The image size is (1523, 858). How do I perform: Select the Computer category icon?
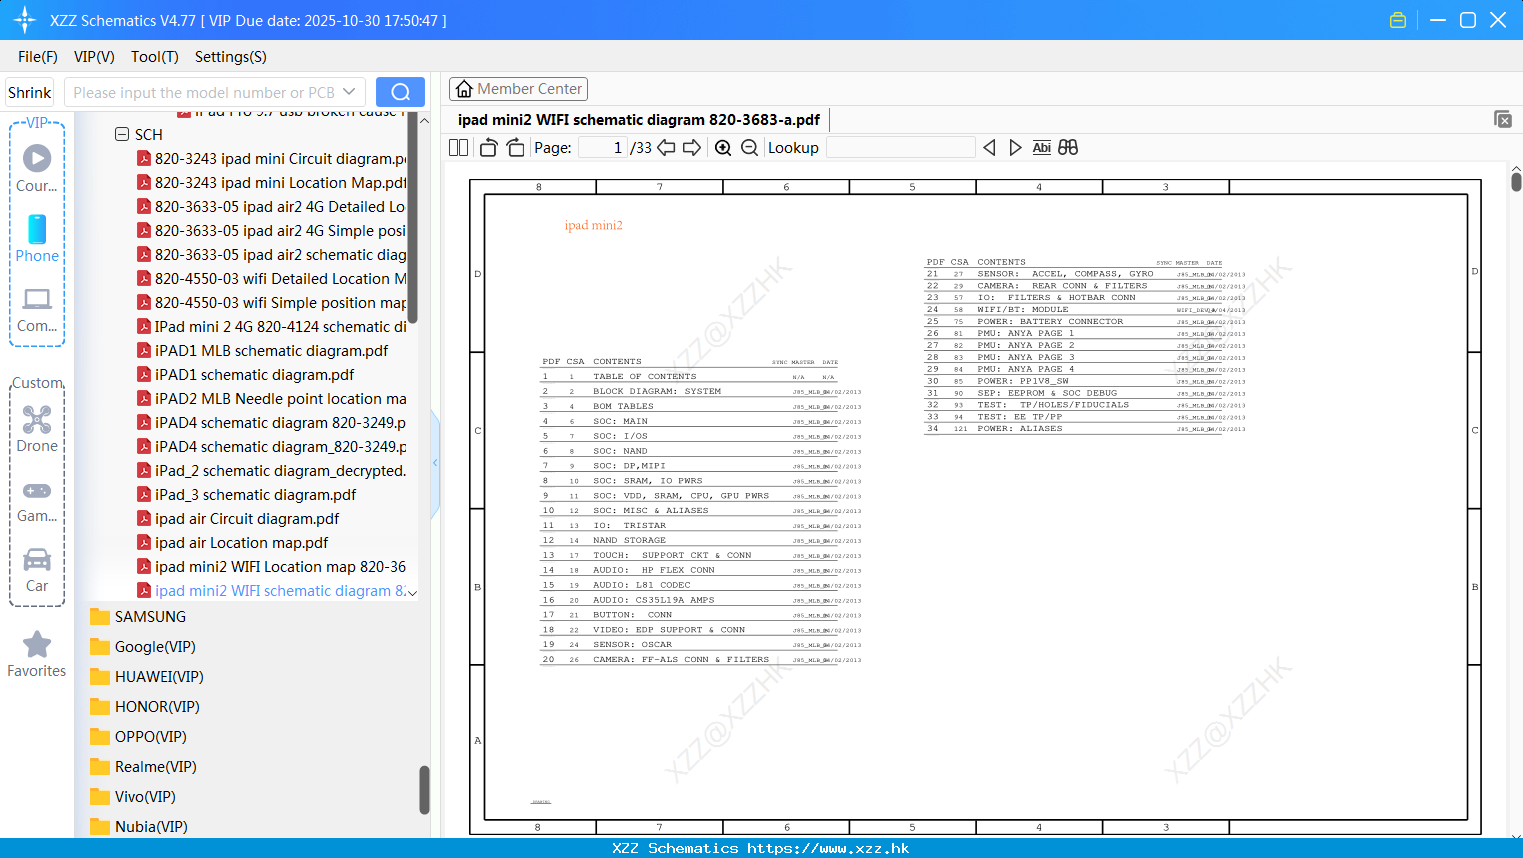point(37,309)
